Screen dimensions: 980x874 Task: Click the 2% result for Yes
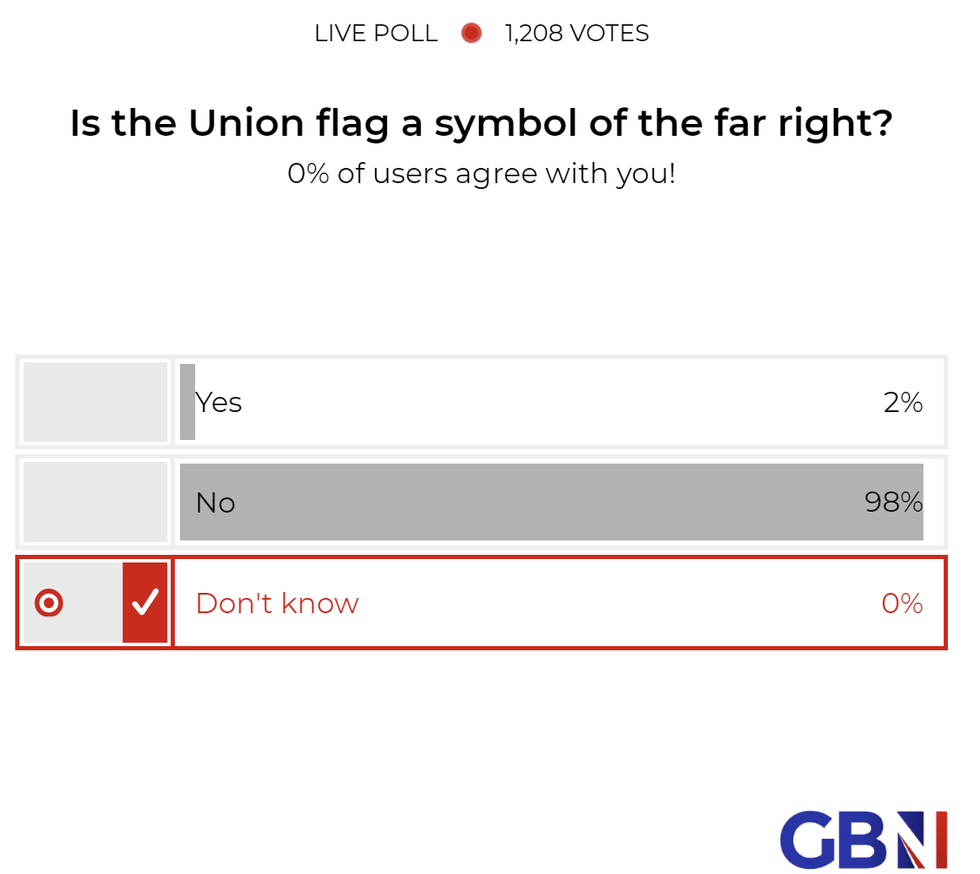click(x=902, y=402)
